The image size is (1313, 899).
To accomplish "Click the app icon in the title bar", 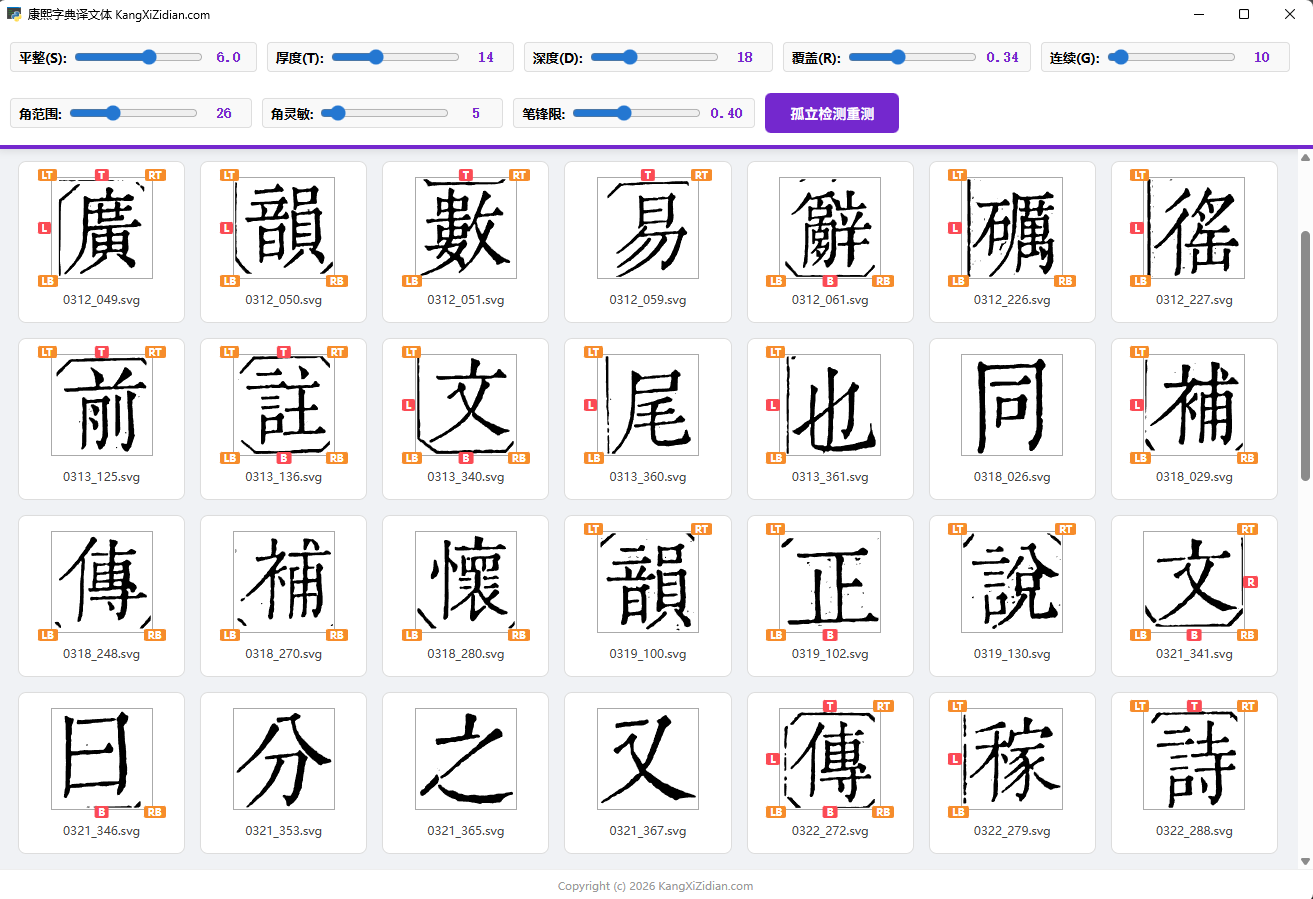I will [15, 15].
